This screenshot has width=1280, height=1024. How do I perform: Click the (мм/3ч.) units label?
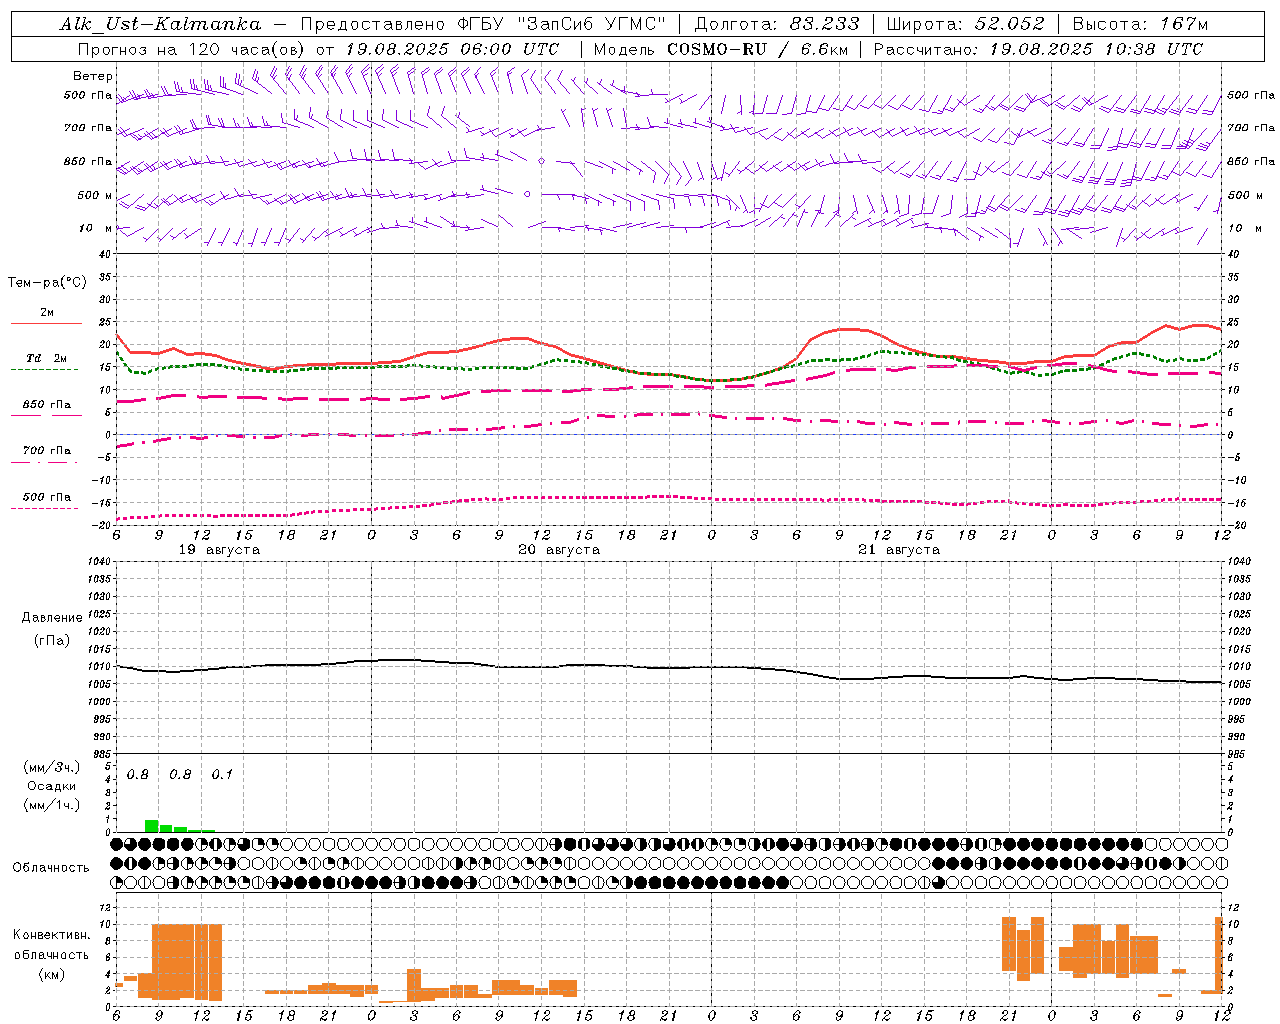tap(52, 767)
